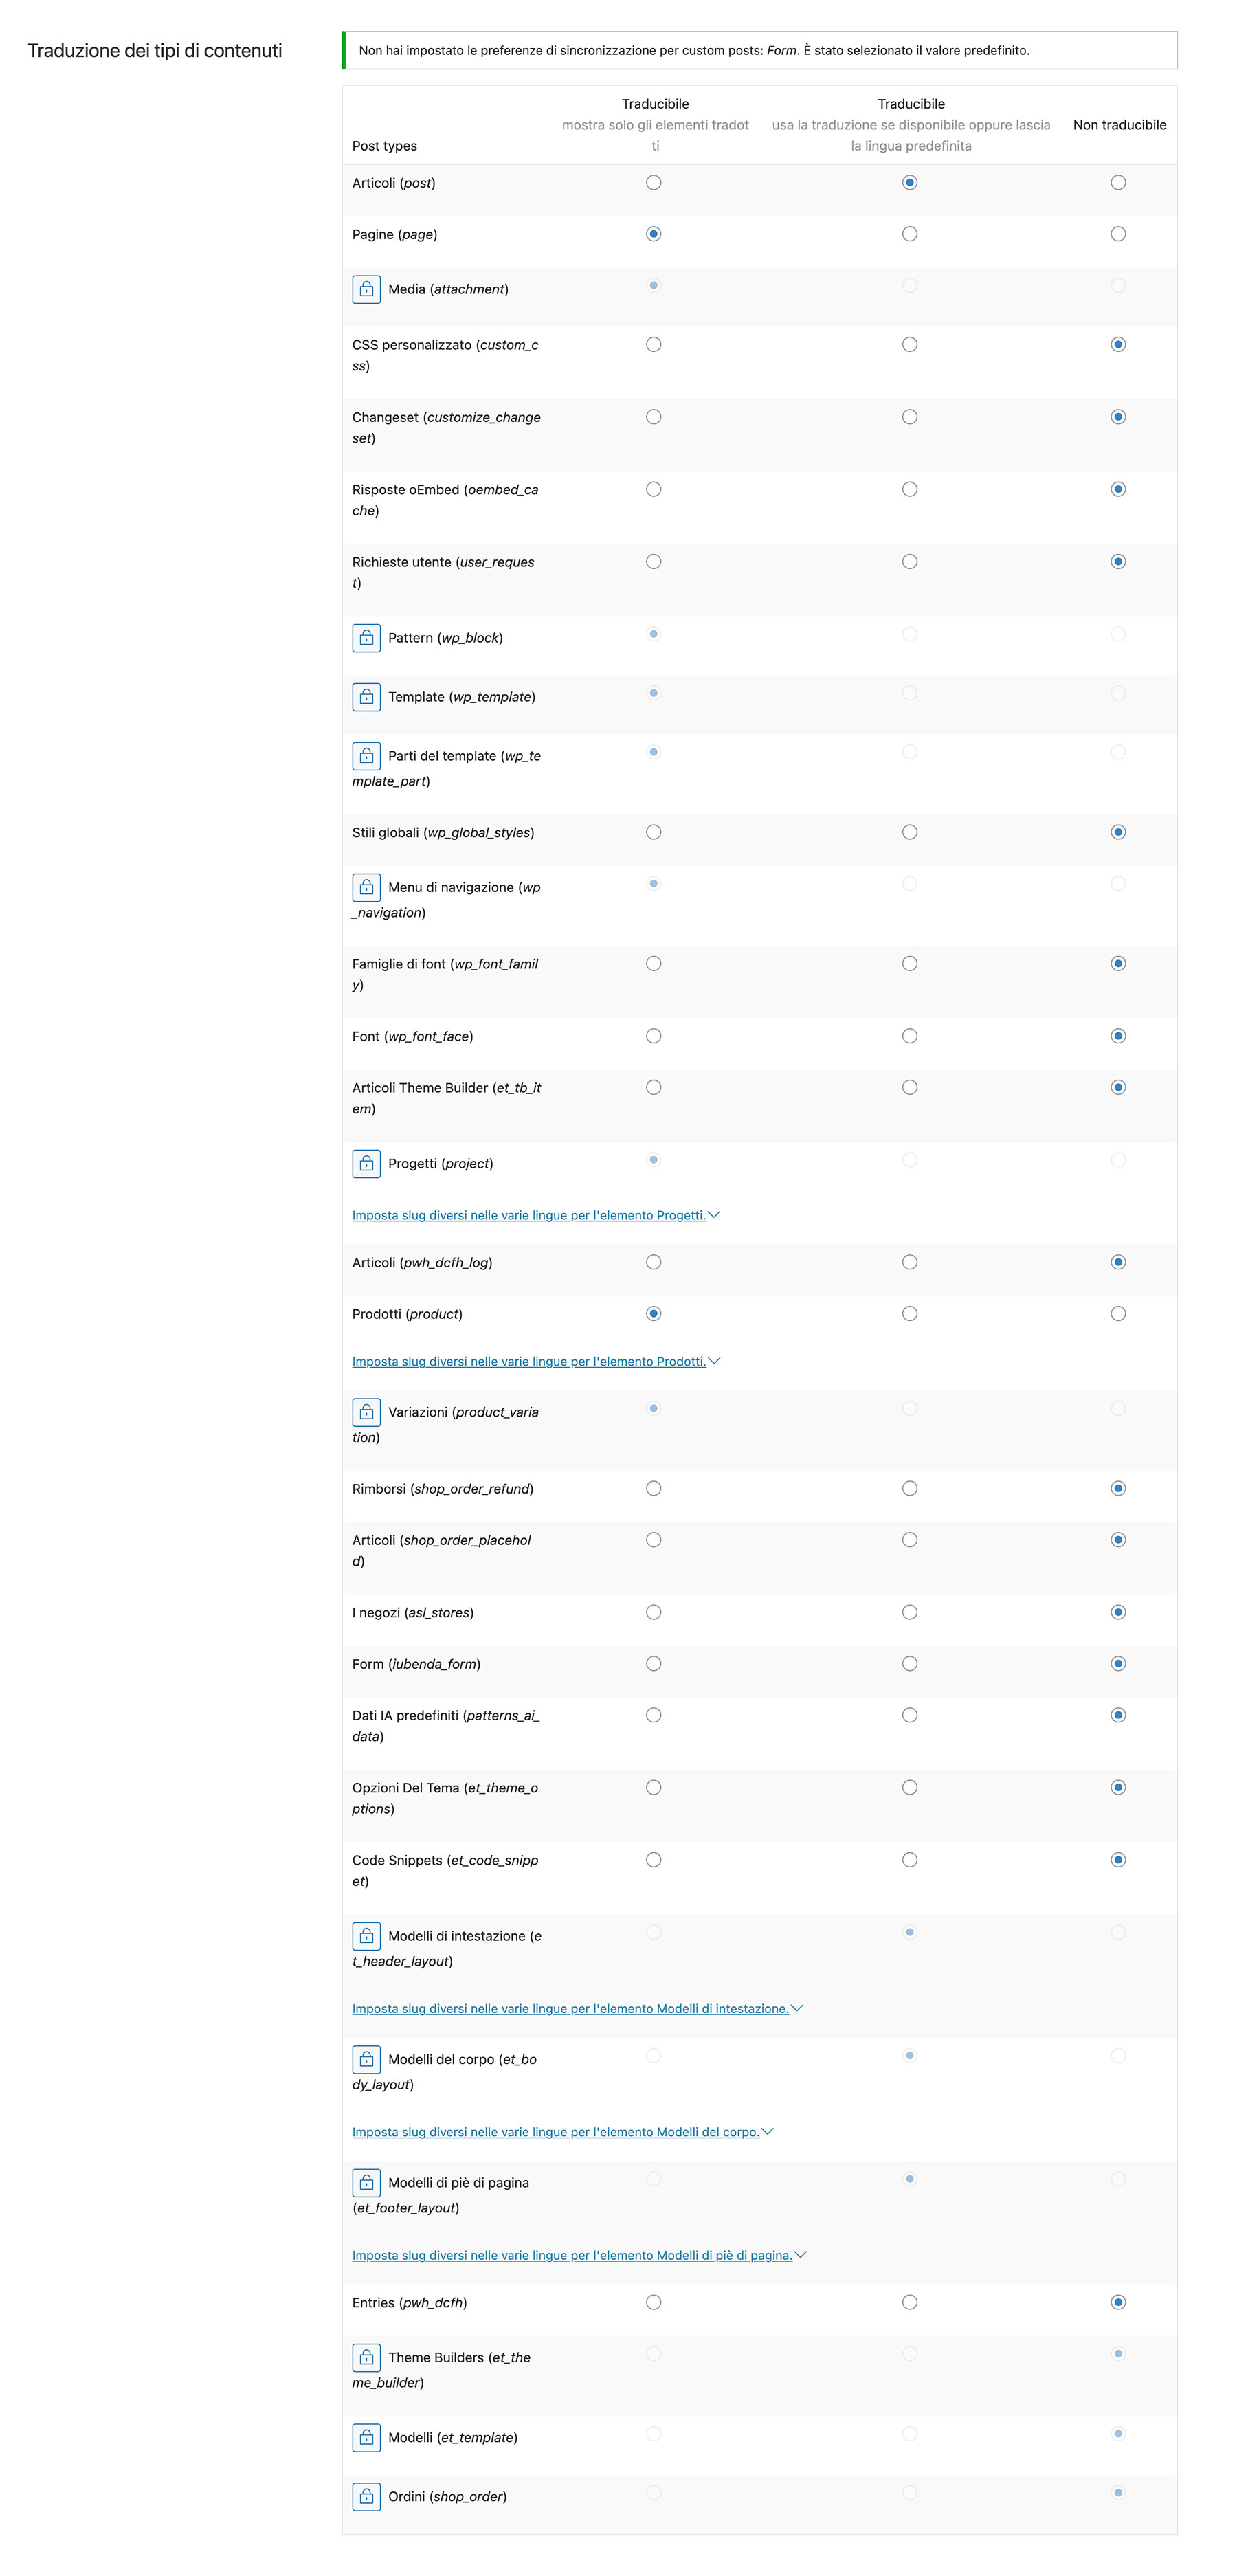Select first Traducibile option for I negozi (asl_stores)
Viewport: 1237px width, 2576px height.
tap(653, 1612)
